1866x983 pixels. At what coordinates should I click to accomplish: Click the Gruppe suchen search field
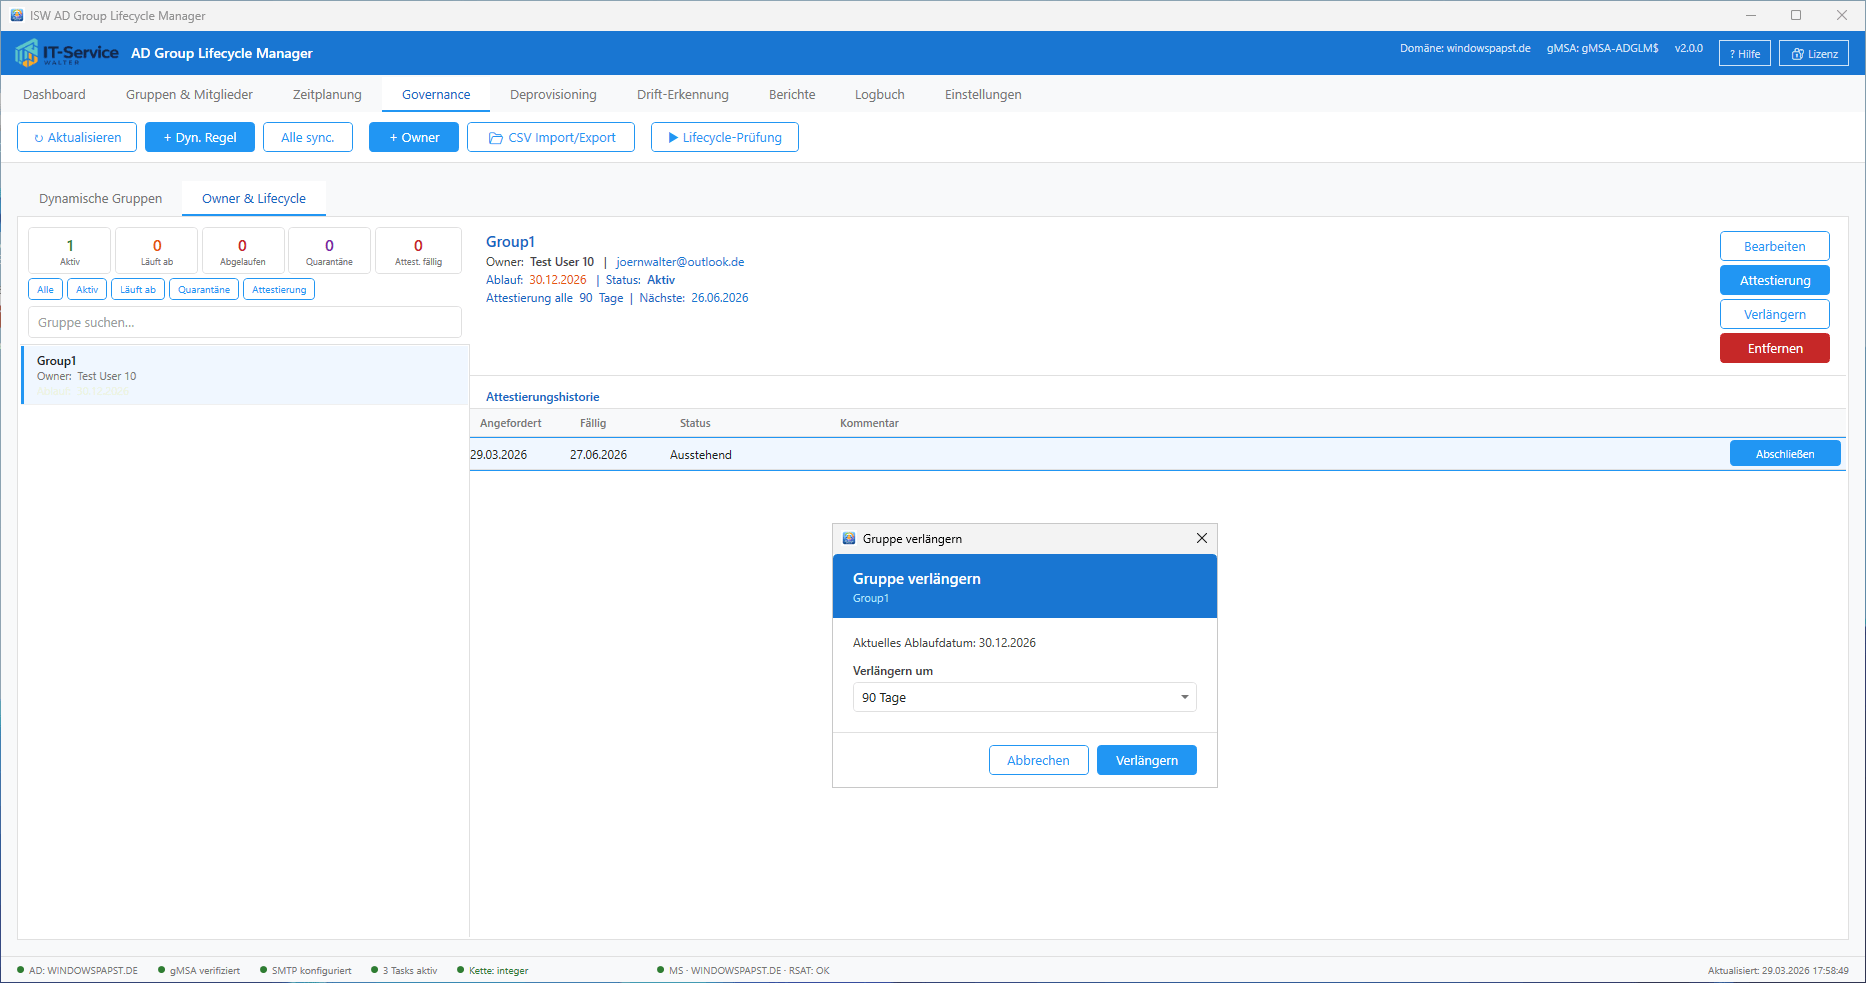point(244,323)
